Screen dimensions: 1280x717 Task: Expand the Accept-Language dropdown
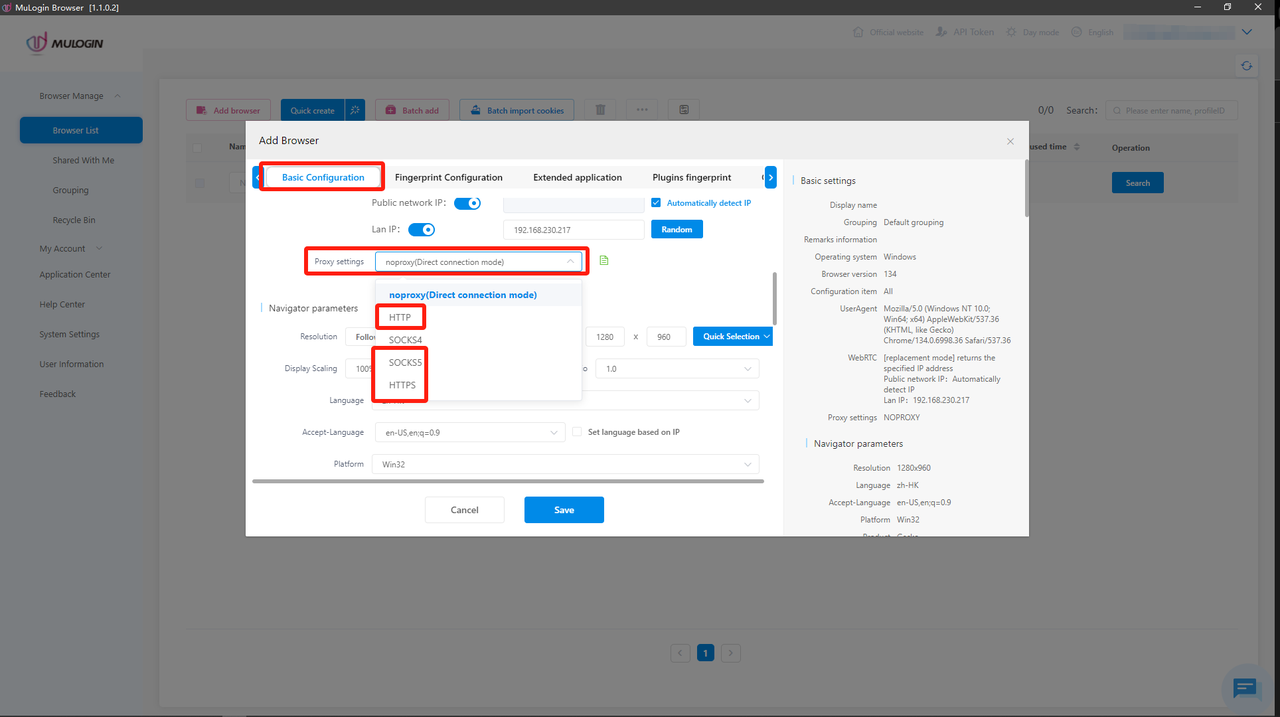coord(470,433)
